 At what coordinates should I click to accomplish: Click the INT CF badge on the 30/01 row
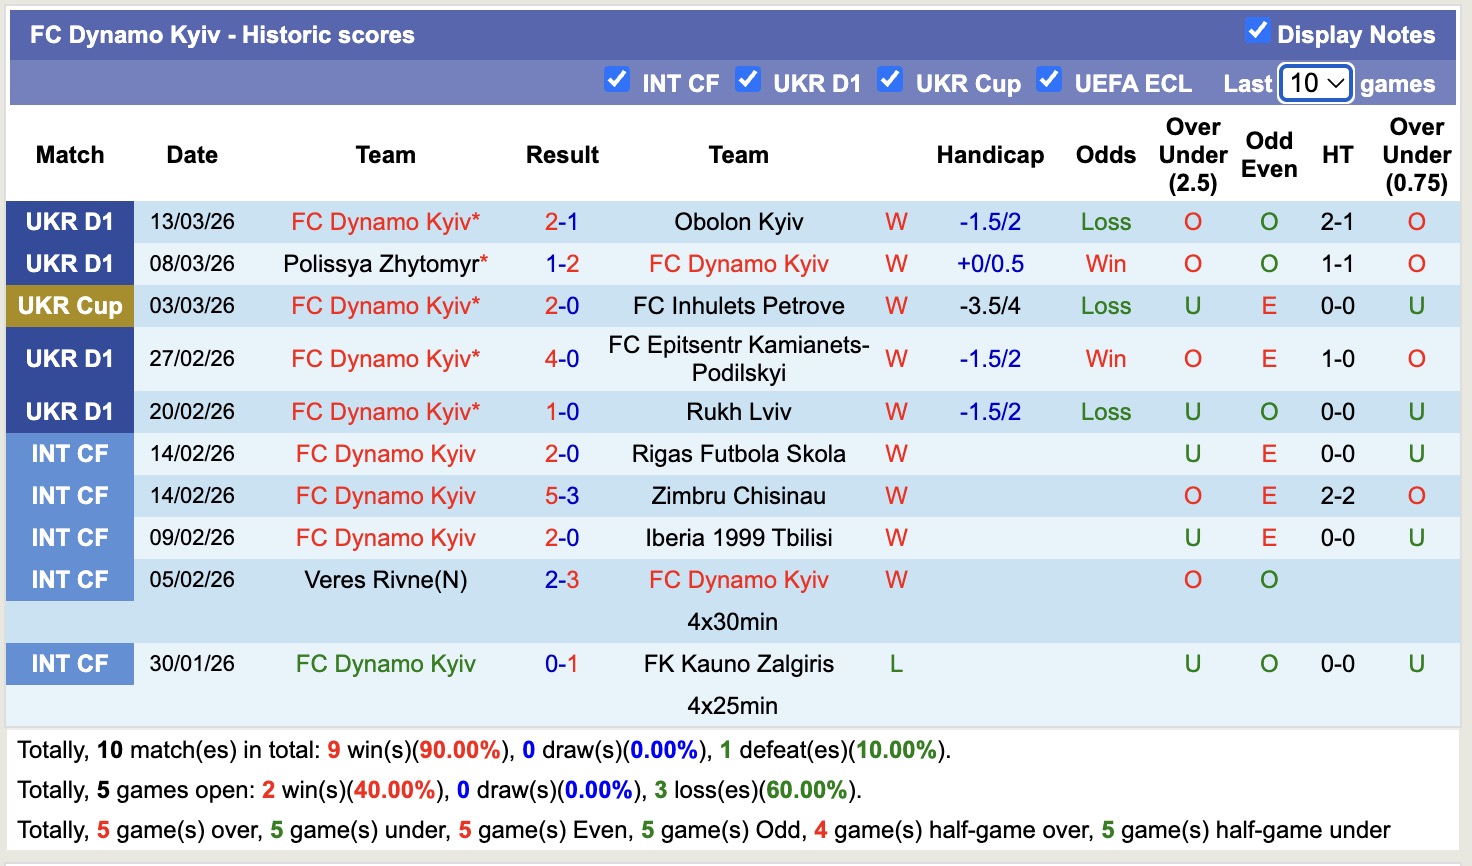click(70, 663)
